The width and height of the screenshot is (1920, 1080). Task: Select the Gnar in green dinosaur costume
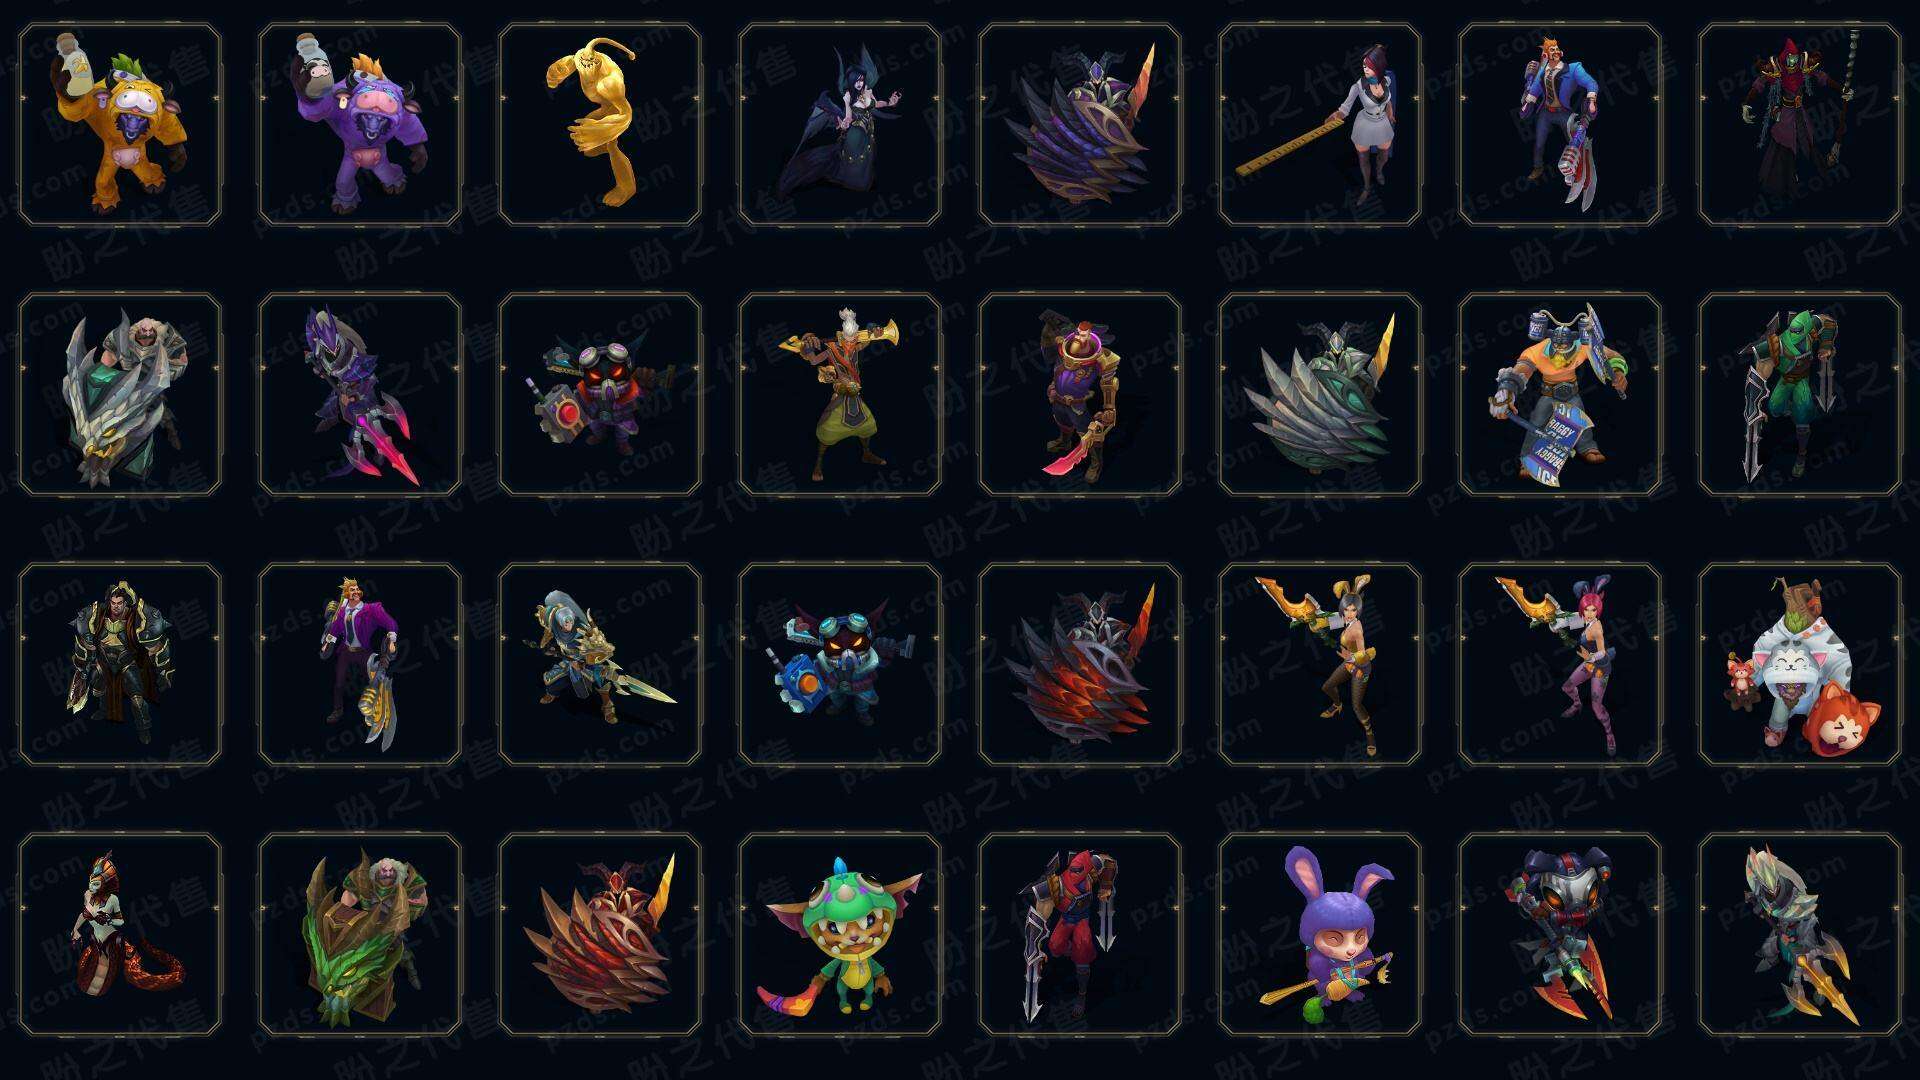(x=840, y=934)
